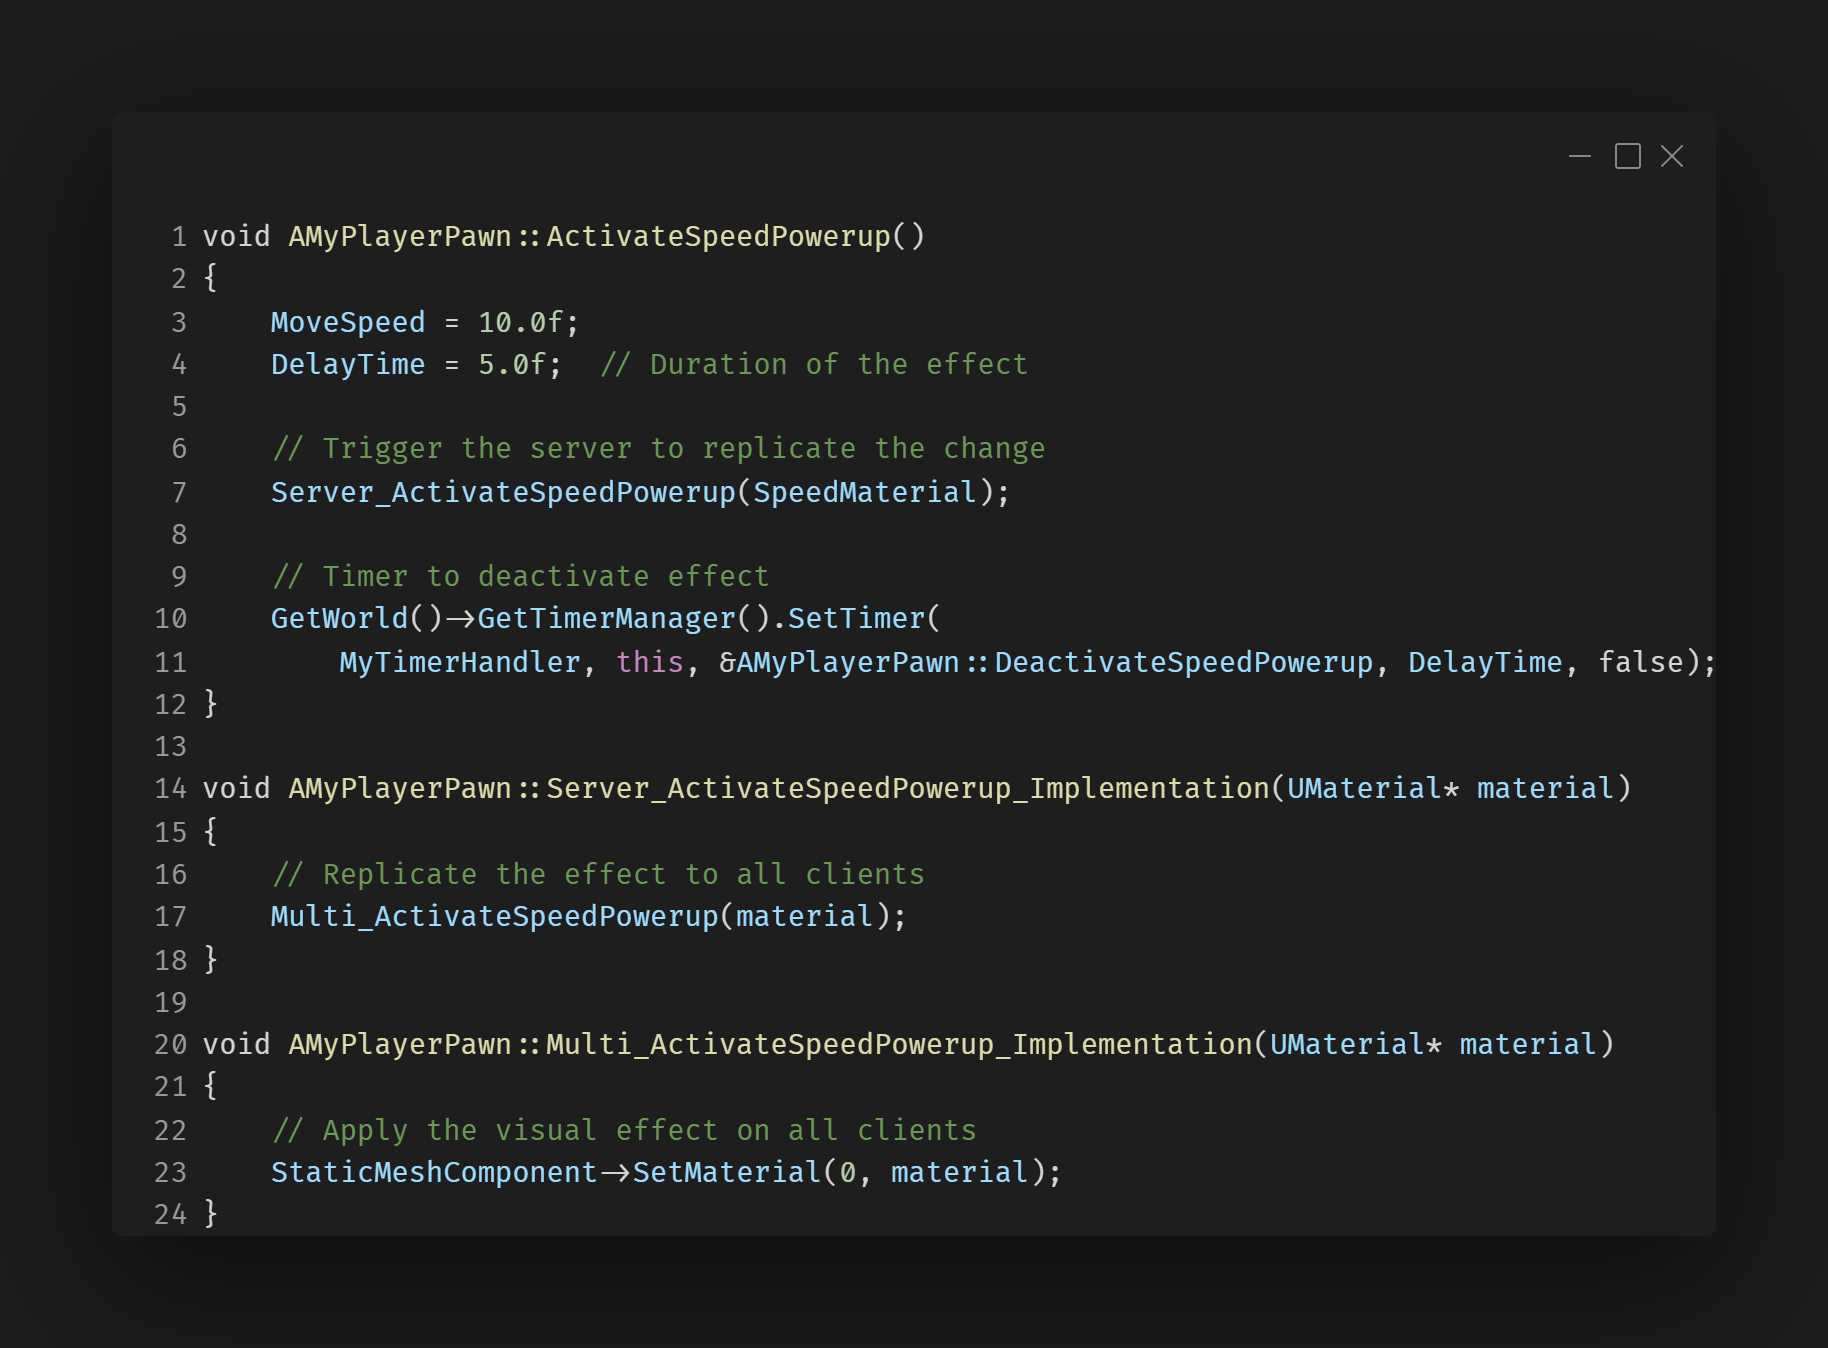The height and width of the screenshot is (1348, 1828).
Task: Click the MyTimerHandler argument
Action: (x=459, y=663)
